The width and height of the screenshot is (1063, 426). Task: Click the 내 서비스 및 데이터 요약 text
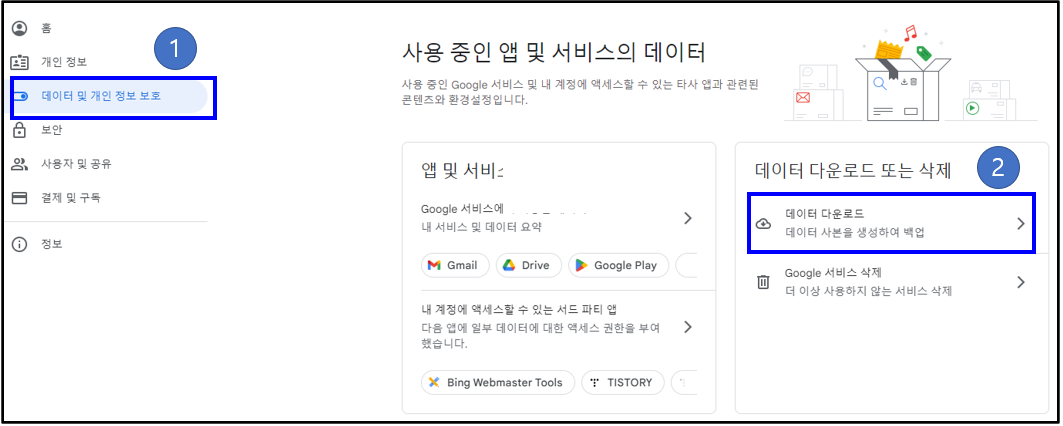pos(481,228)
